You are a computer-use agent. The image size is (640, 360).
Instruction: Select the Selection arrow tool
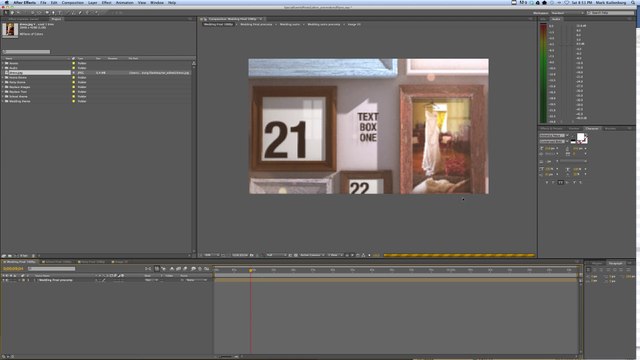click(6, 13)
